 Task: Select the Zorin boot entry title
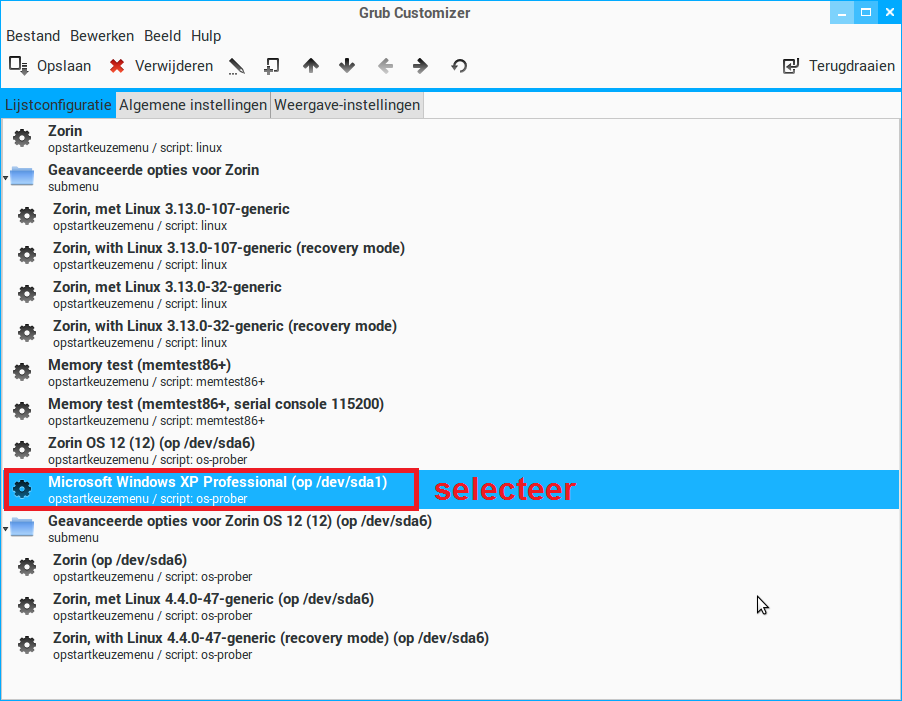point(65,131)
